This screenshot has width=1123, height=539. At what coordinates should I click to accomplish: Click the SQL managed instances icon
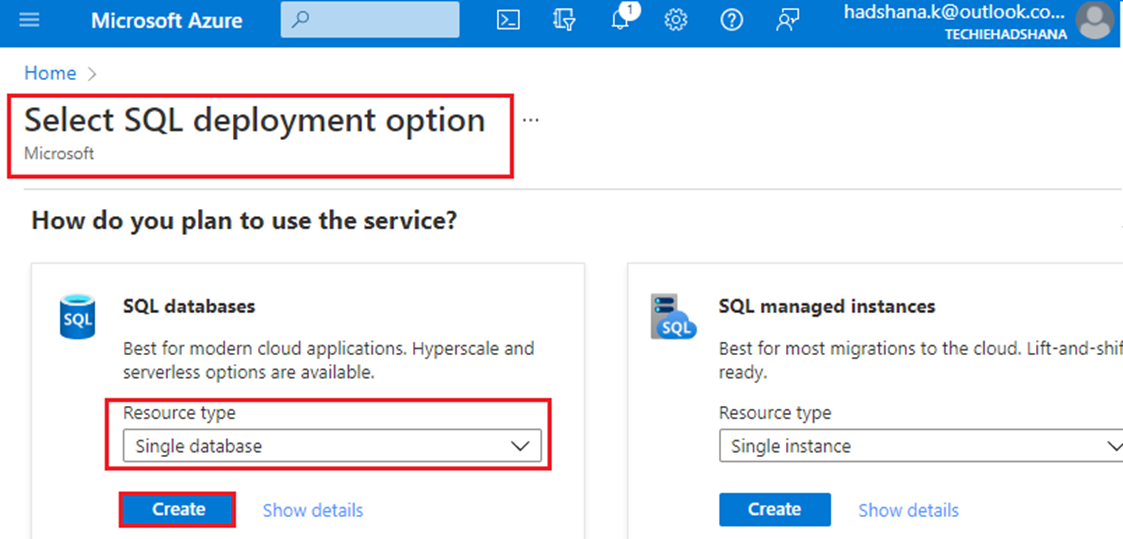click(x=673, y=316)
